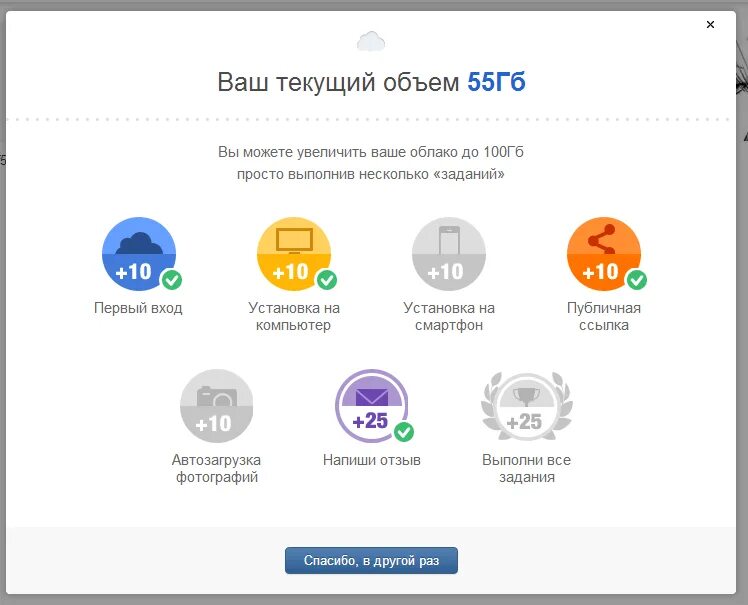
Task: Click the 'Напиши отзыв' label
Action: click(x=372, y=460)
